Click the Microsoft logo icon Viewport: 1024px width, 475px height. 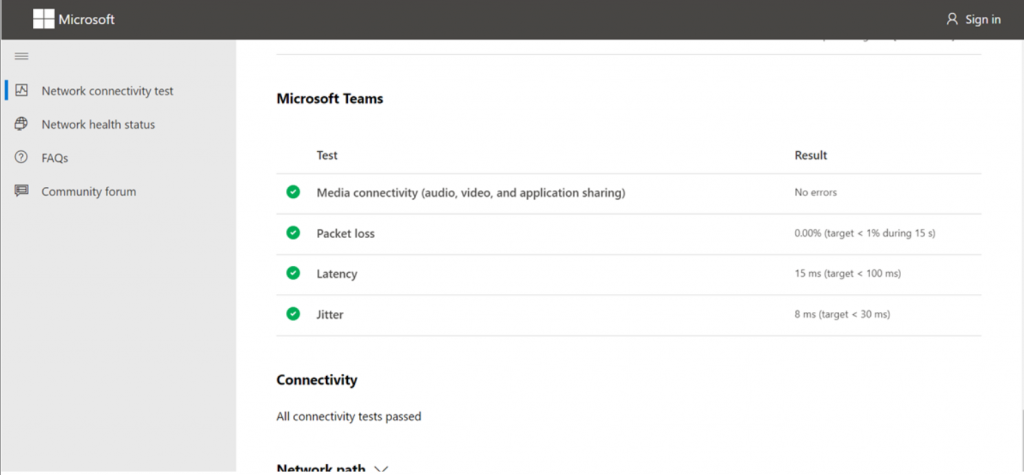tap(43, 19)
